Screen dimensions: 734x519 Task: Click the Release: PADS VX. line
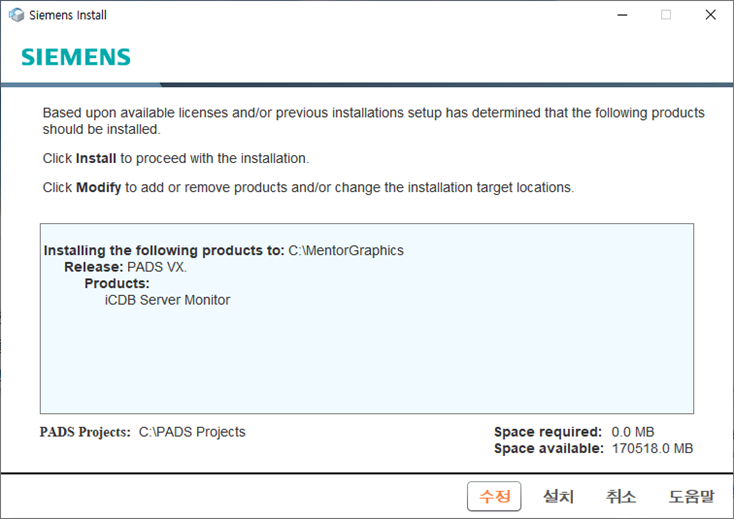125,267
